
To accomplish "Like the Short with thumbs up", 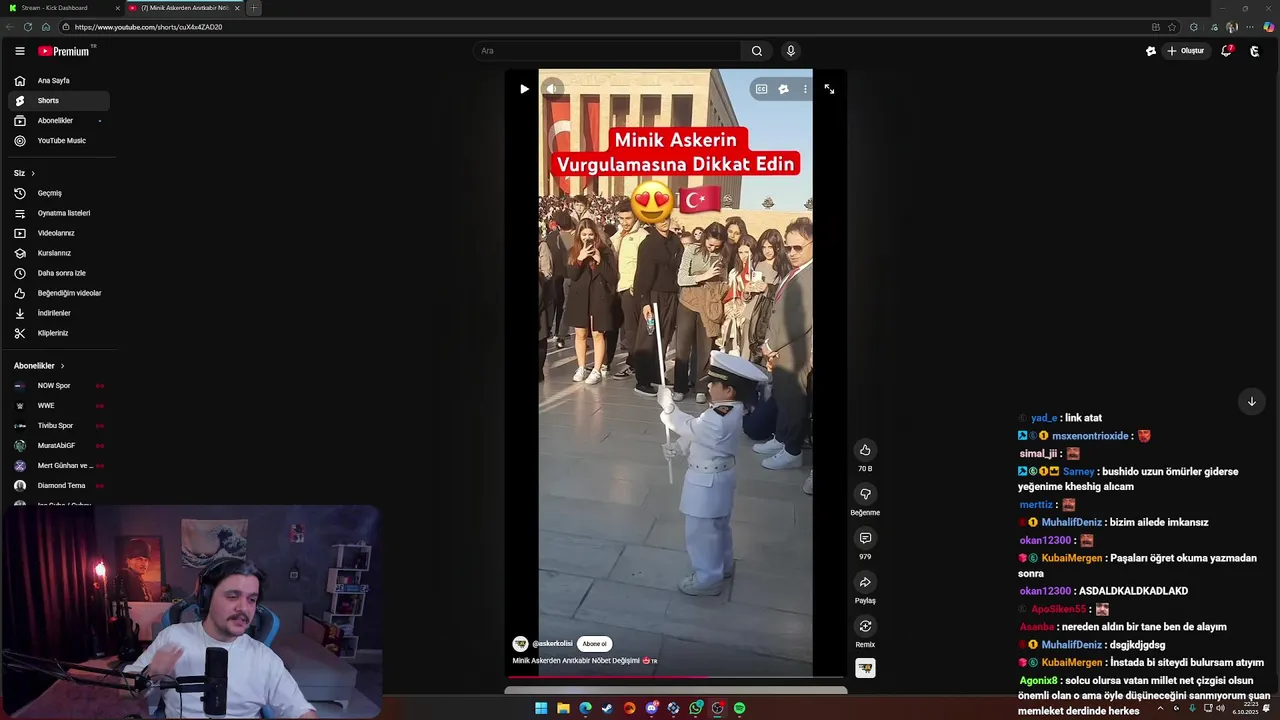I will click(865, 450).
